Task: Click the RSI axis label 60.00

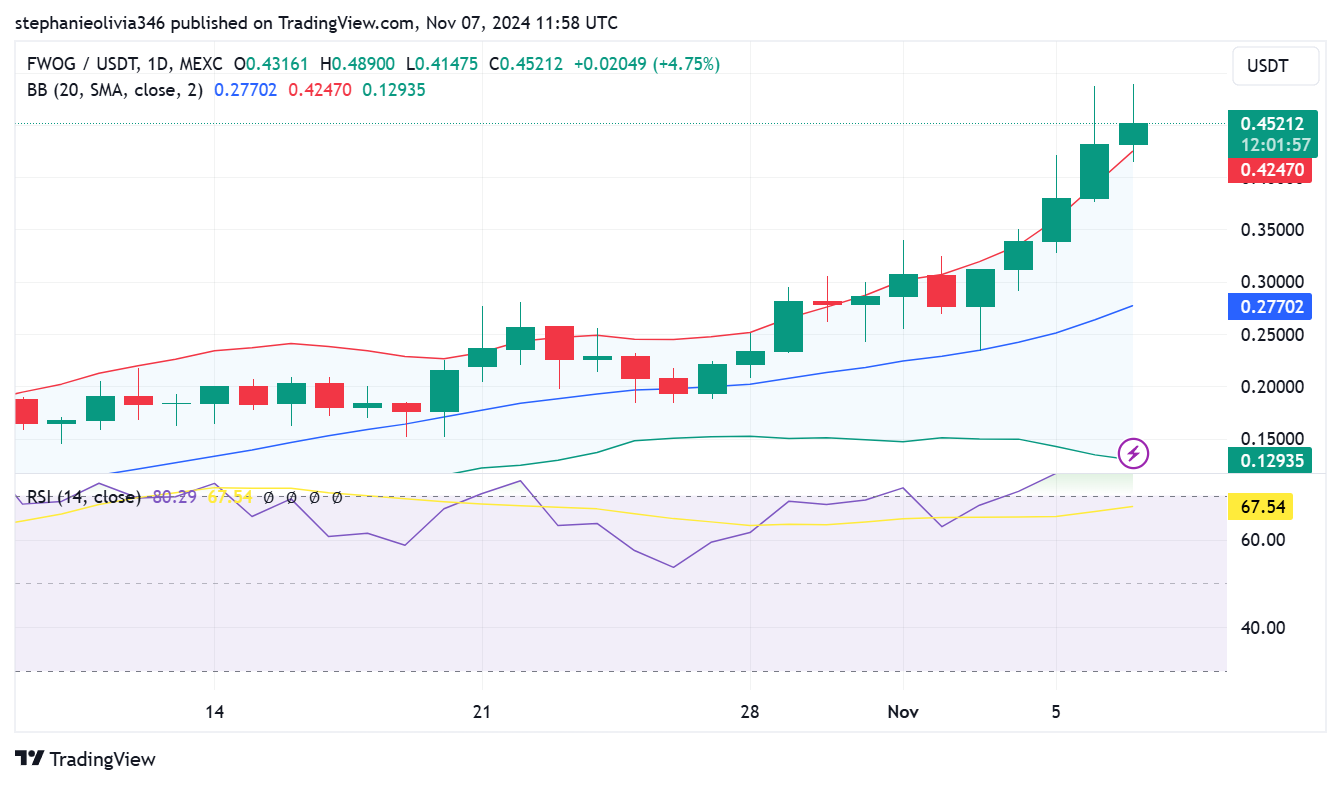Action: click(1262, 540)
